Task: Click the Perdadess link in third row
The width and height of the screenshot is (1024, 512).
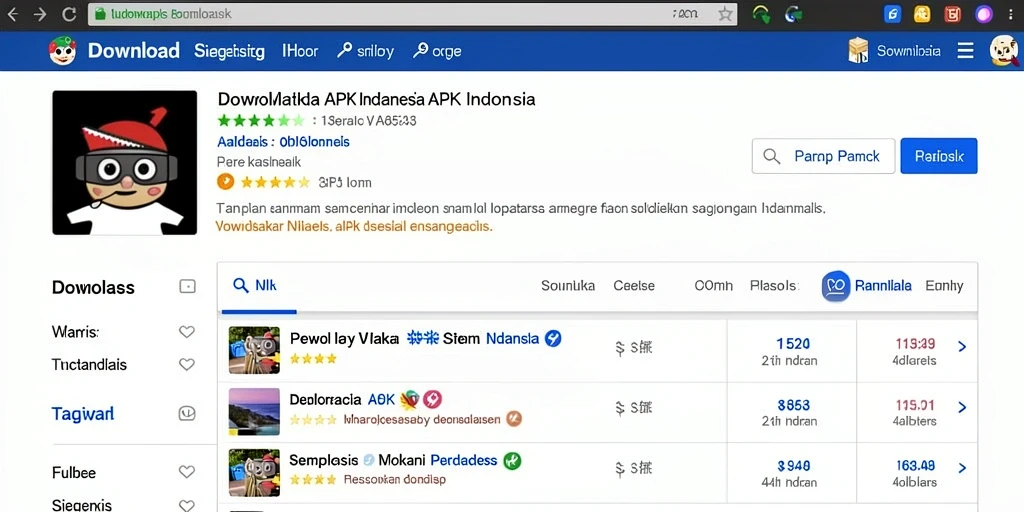Action: (x=464, y=460)
